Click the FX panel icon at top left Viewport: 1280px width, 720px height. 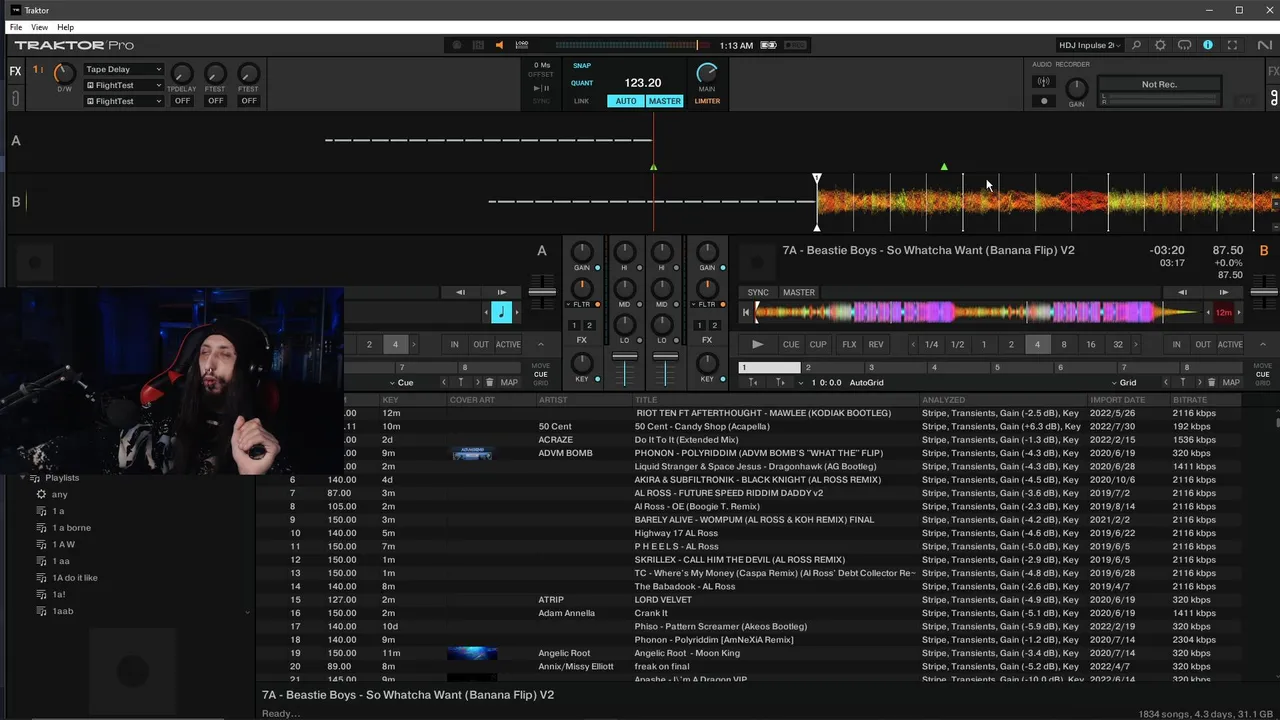coord(15,71)
